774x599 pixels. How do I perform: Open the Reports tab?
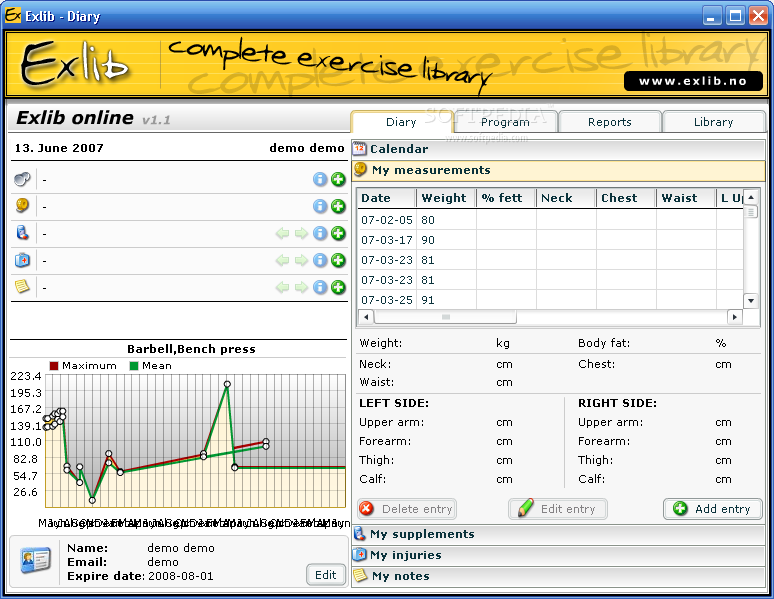(x=610, y=122)
